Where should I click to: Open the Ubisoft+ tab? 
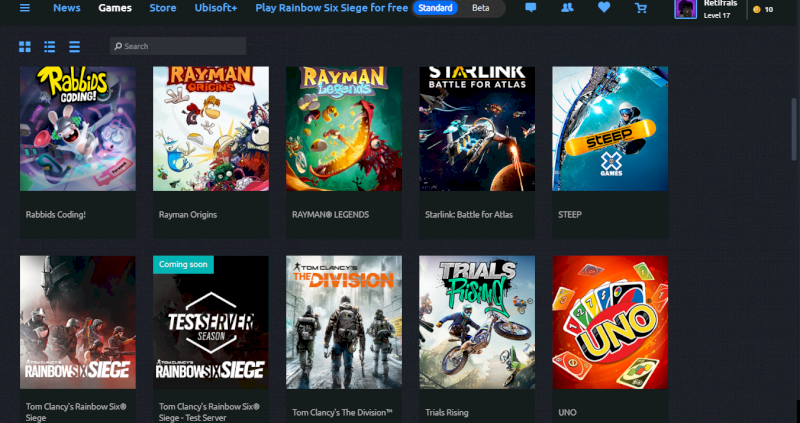pyautogui.click(x=215, y=8)
